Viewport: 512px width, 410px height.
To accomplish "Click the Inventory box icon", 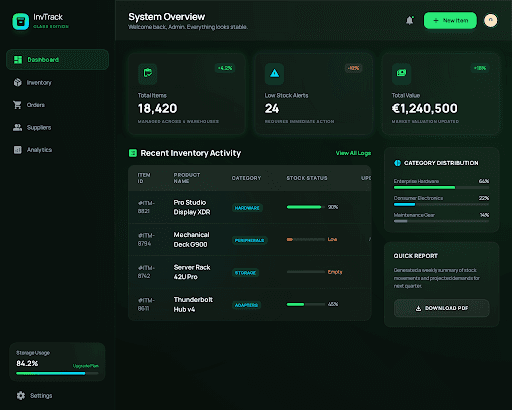I will click(x=18, y=82).
